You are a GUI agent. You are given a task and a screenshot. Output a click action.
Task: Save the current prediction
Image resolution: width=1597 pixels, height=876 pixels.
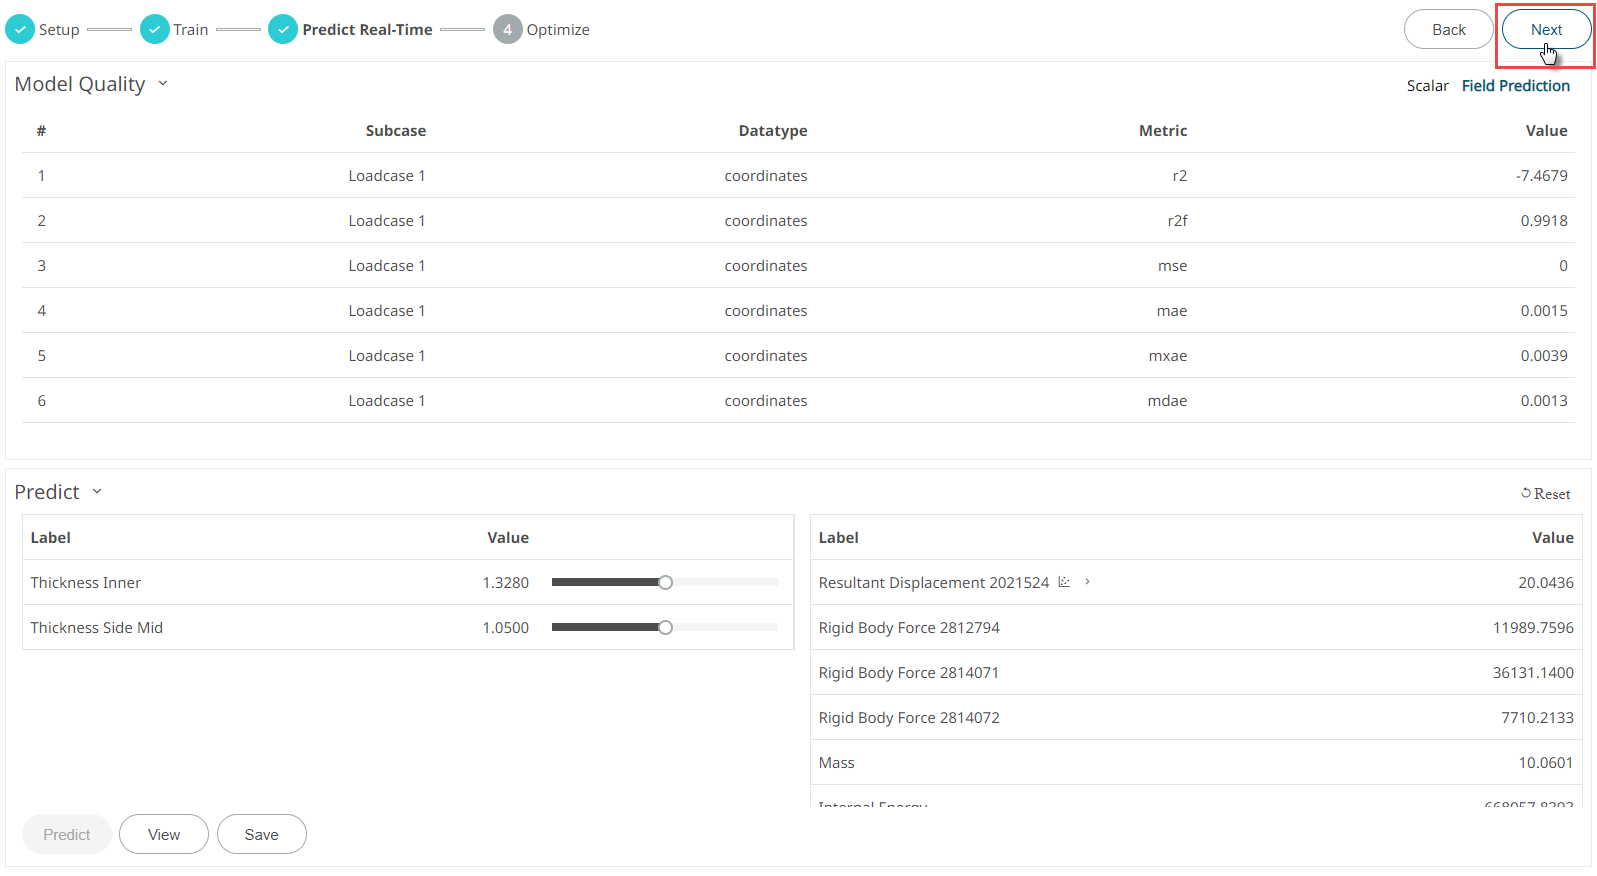pos(261,835)
